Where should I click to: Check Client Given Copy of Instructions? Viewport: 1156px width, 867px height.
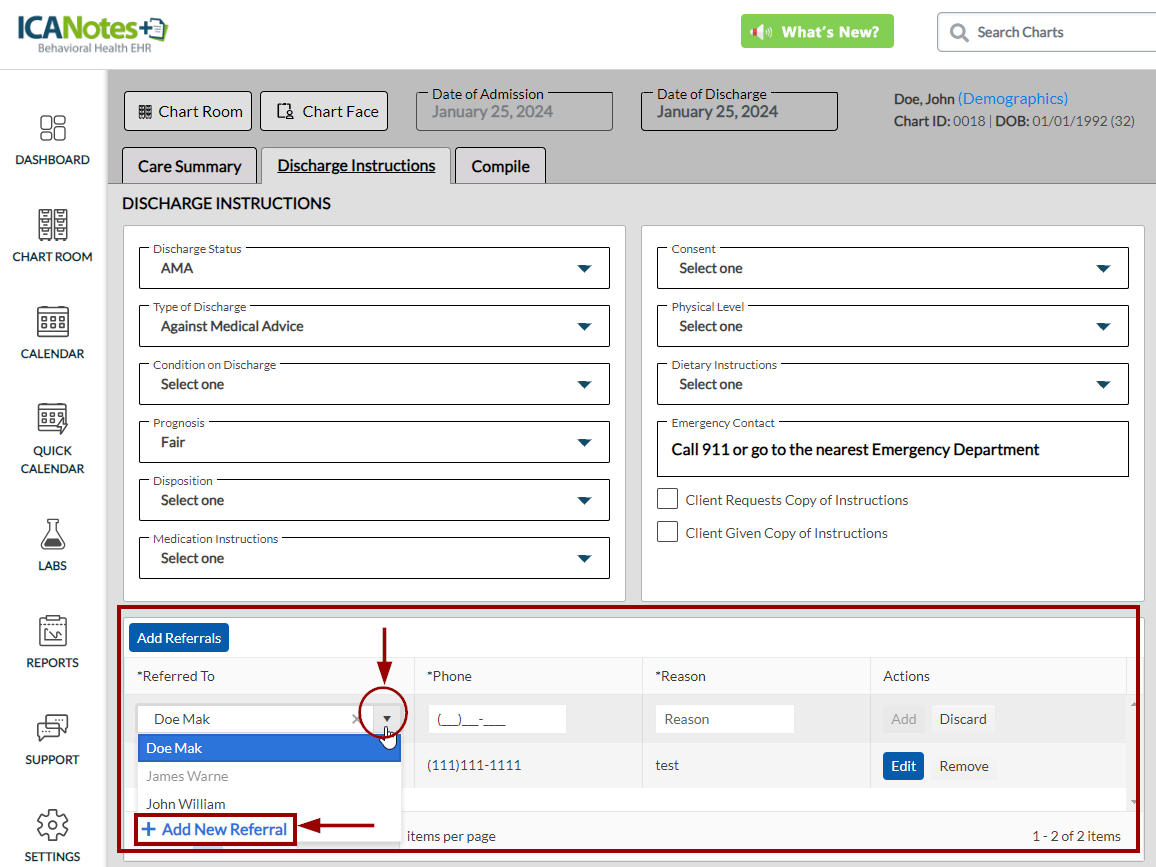pos(667,532)
